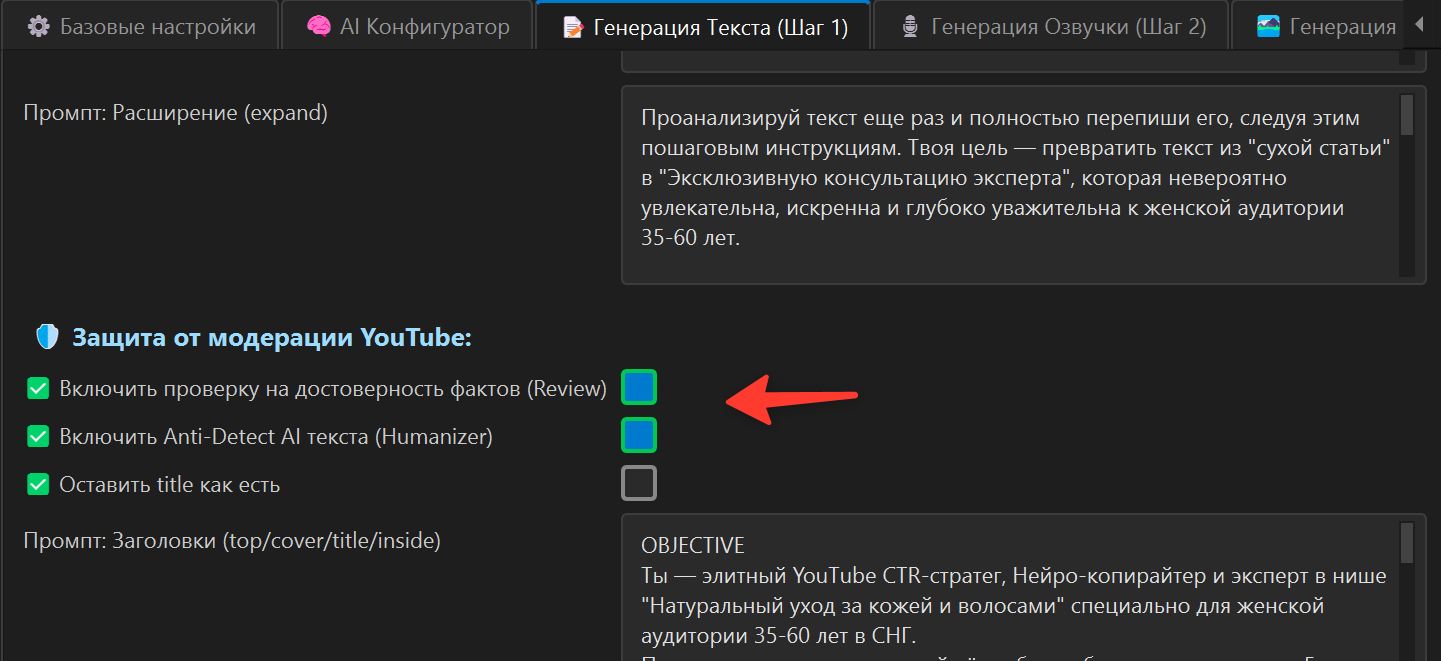The image size is (1441, 661).
Task: Click the tab strip scroll arrow
Action: pos(1421,25)
